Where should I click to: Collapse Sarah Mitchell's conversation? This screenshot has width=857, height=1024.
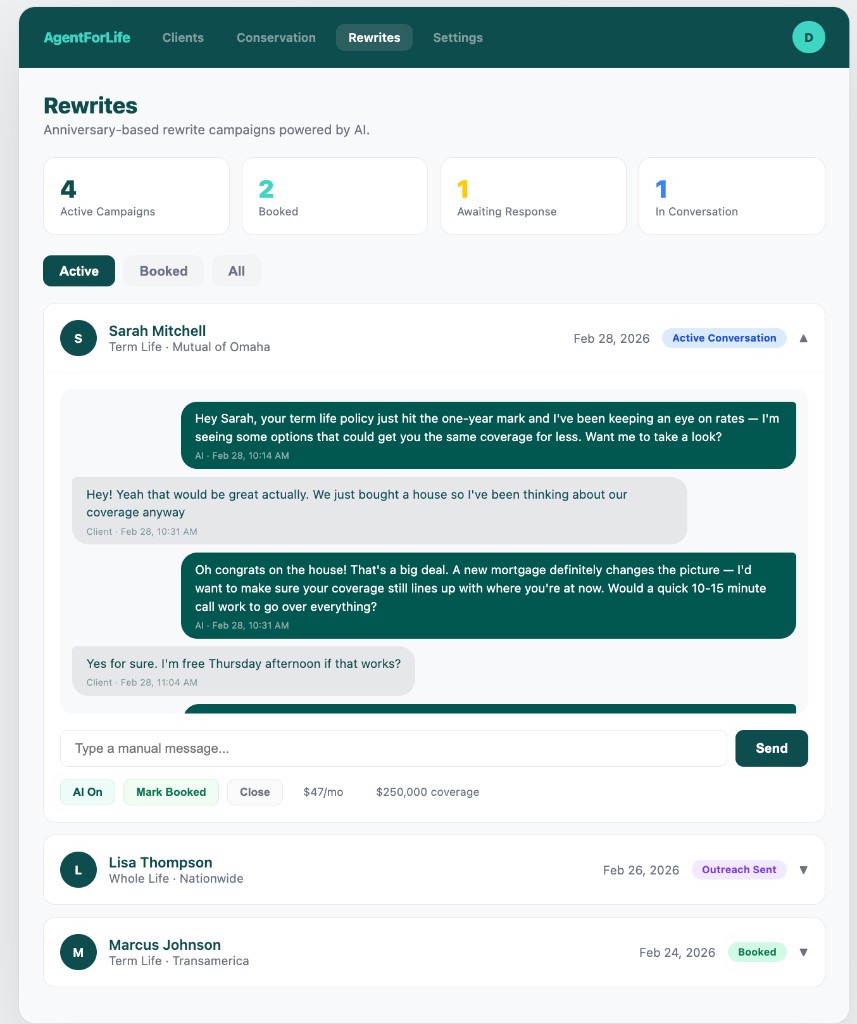803,338
